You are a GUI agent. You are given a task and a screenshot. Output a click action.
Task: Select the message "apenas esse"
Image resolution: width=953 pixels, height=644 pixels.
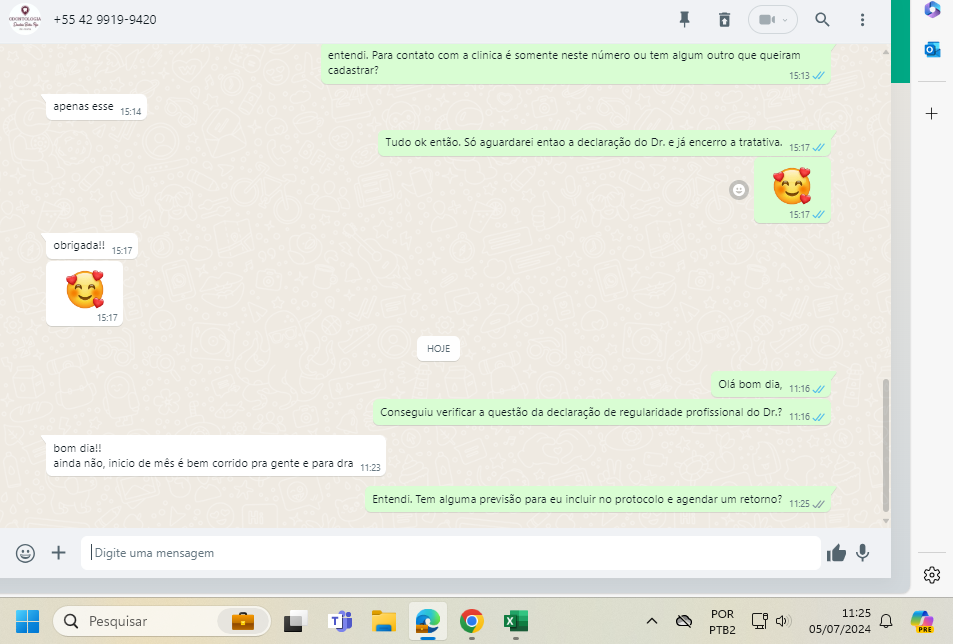pos(96,107)
